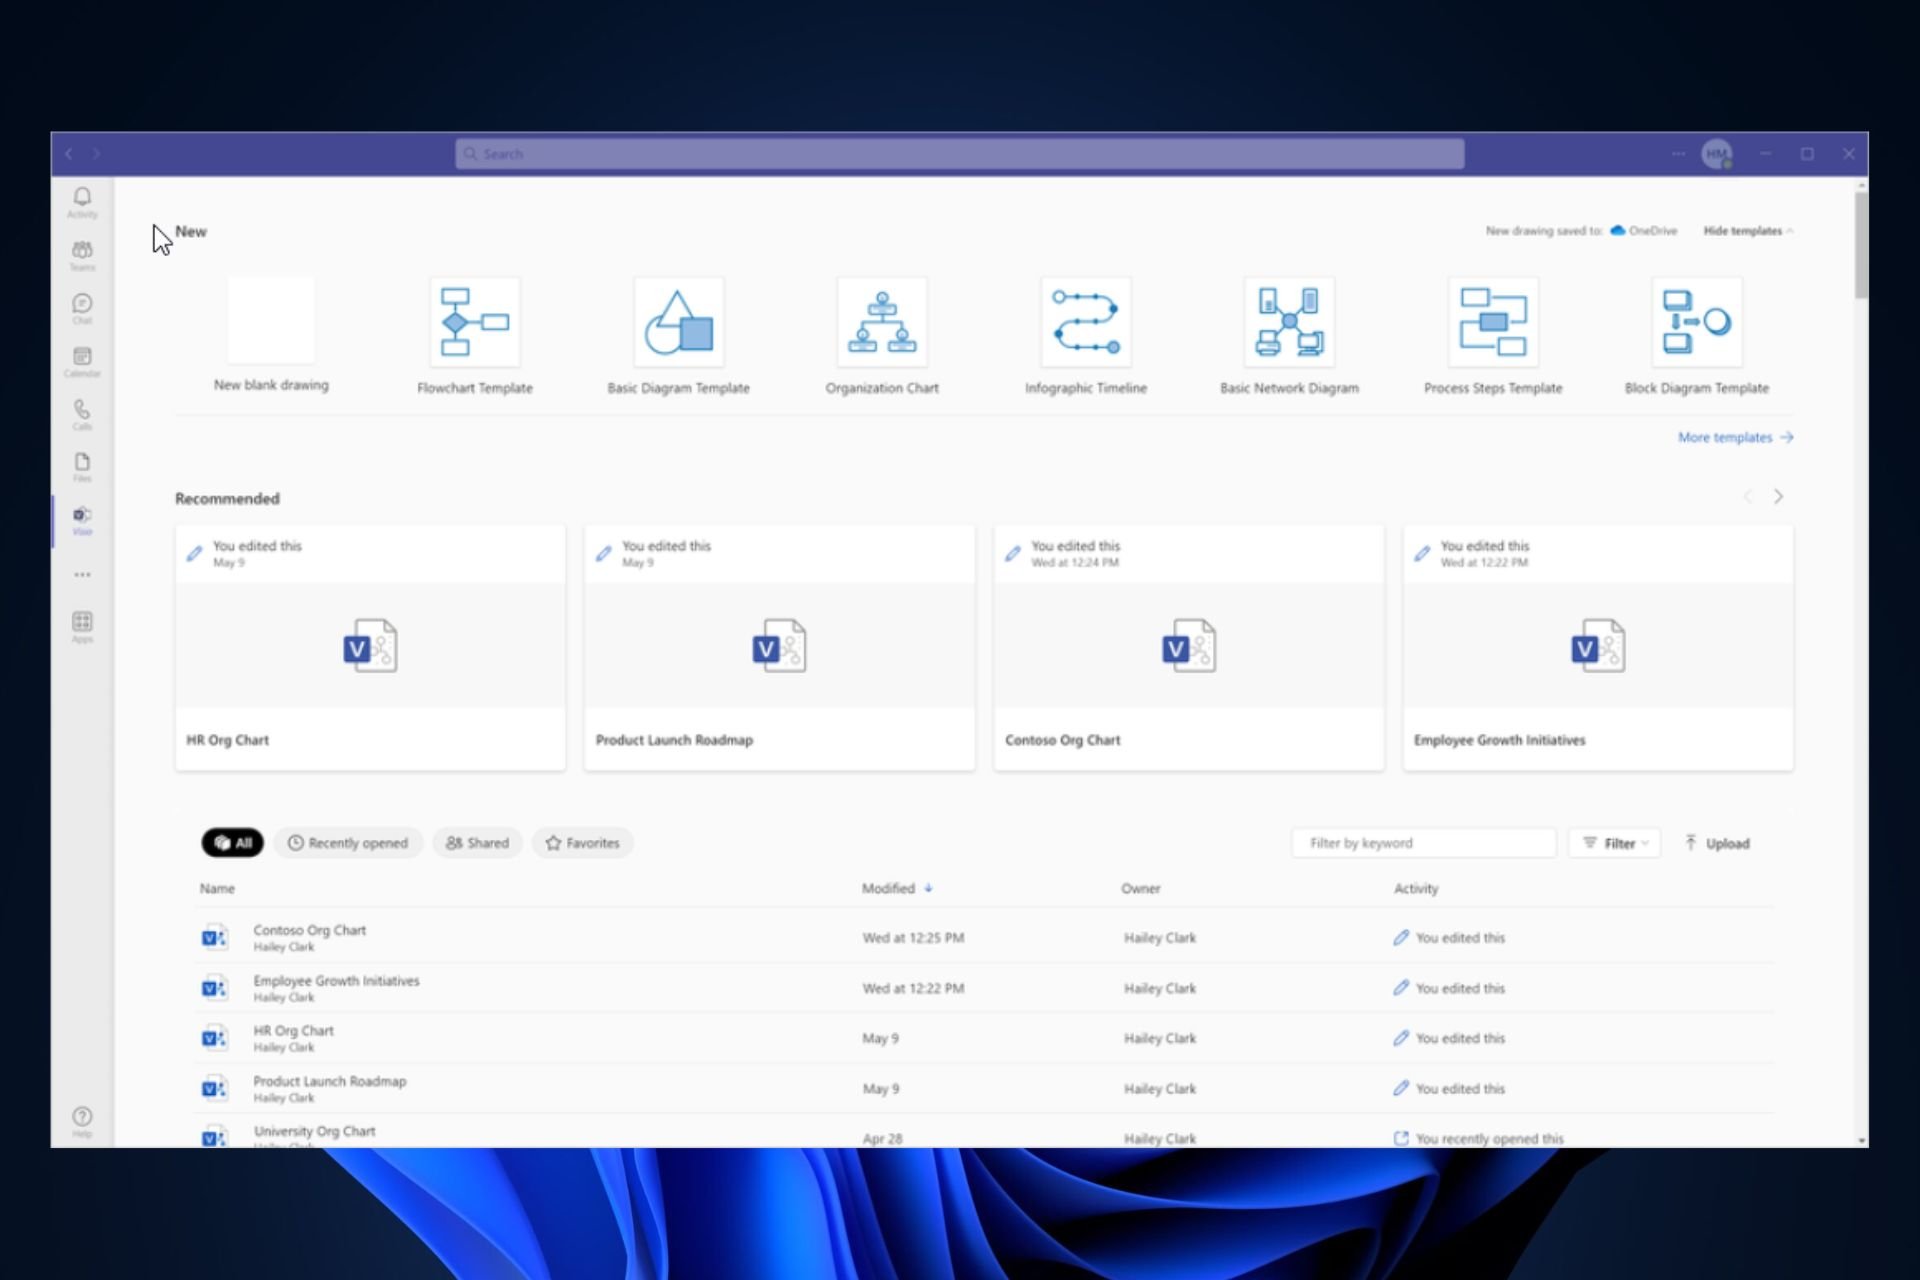Select the All files tab
The height and width of the screenshot is (1280, 1920).
pos(232,843)
